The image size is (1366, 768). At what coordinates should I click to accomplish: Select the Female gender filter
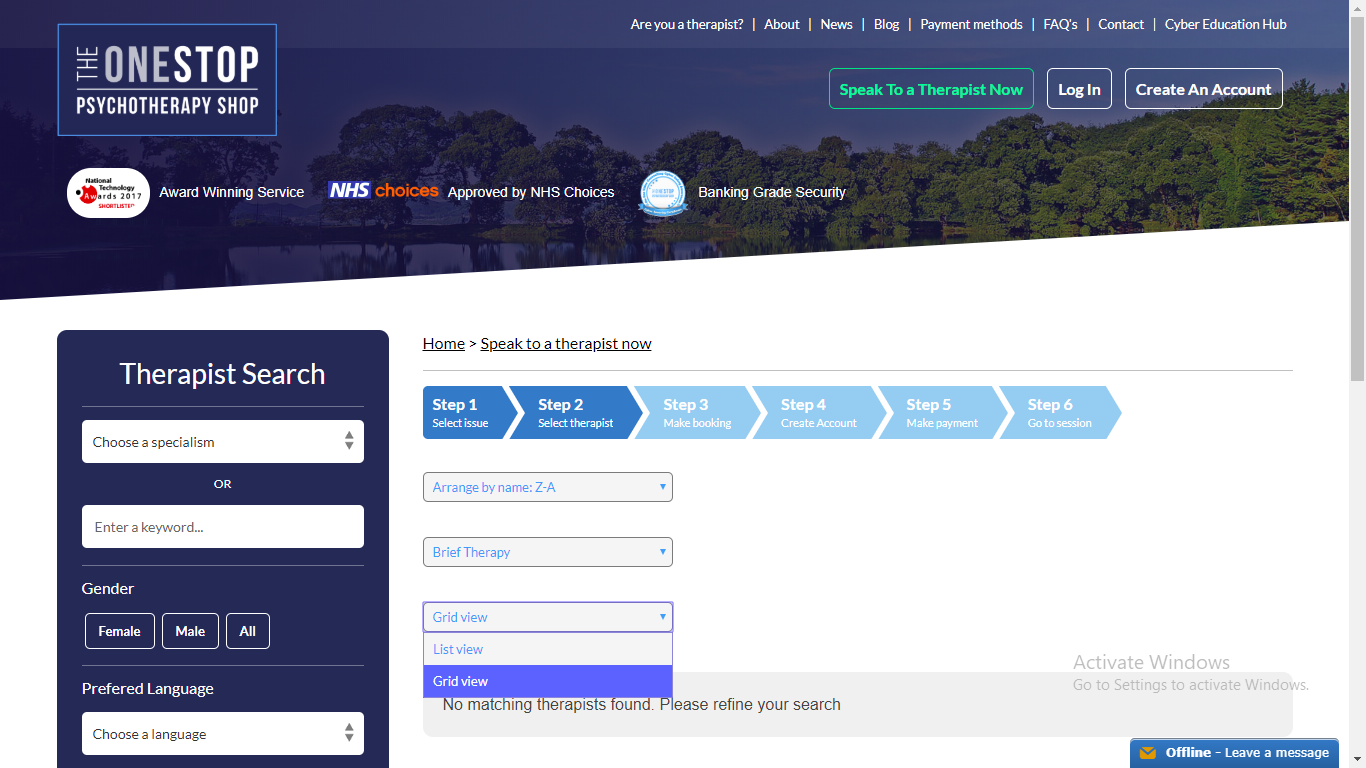point(119,631)
